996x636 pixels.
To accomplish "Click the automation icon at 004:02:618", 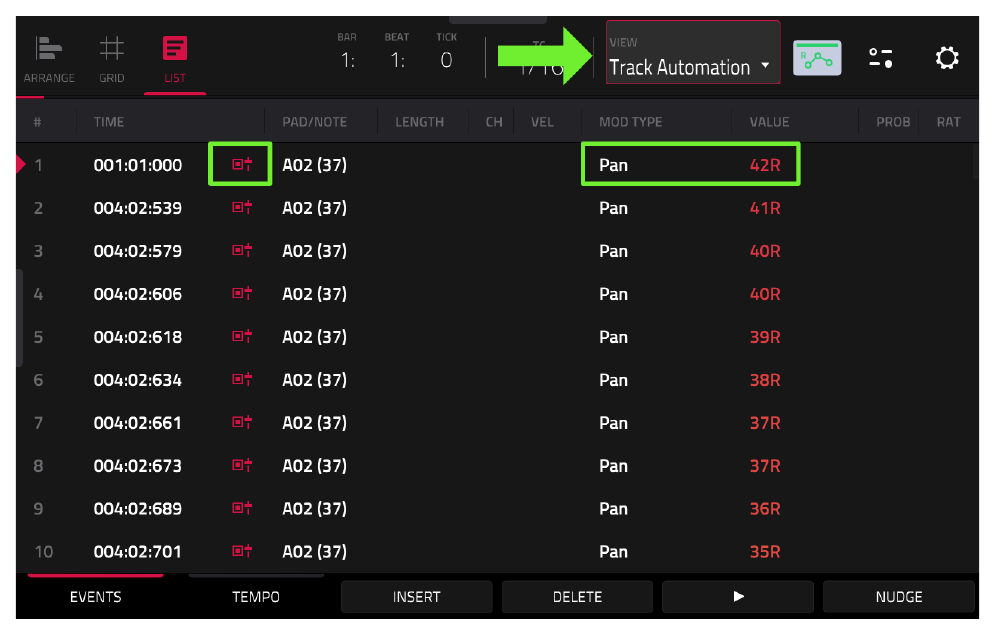I will point(242,336).
